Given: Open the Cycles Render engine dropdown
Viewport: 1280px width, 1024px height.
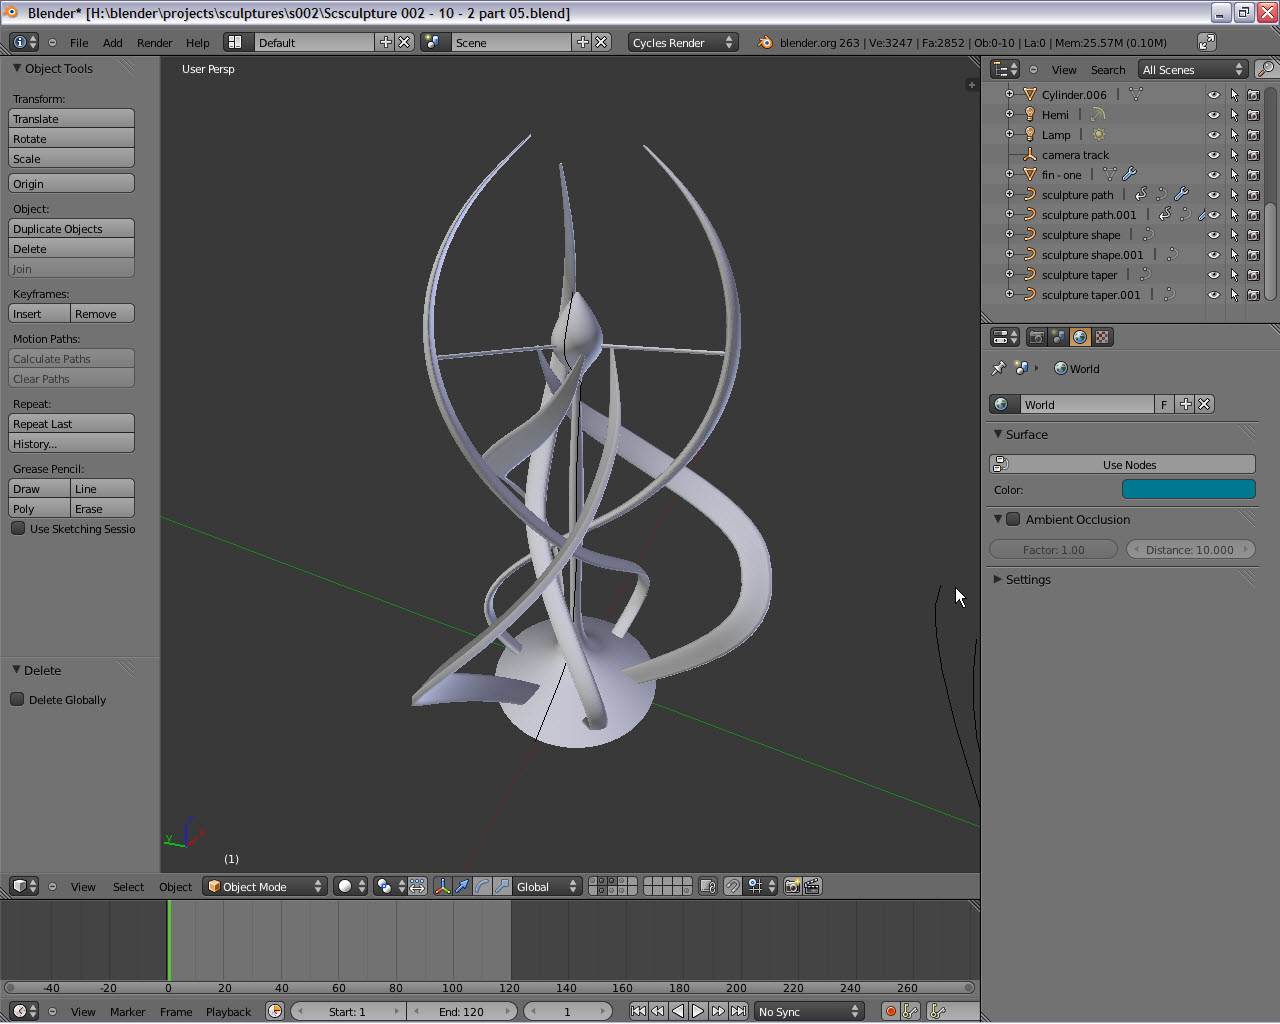Looking at the screenshot, I should click(x=683, y=42).
